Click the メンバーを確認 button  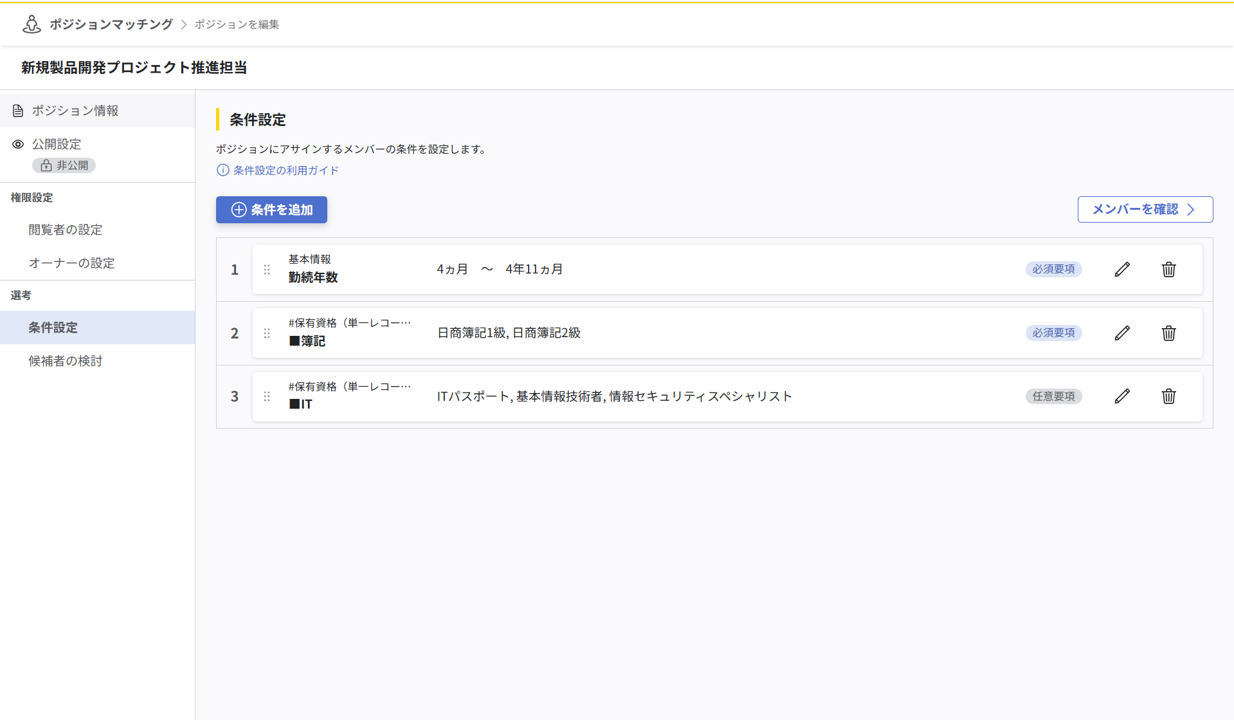pyautogui.click(x=1145, y=209)
